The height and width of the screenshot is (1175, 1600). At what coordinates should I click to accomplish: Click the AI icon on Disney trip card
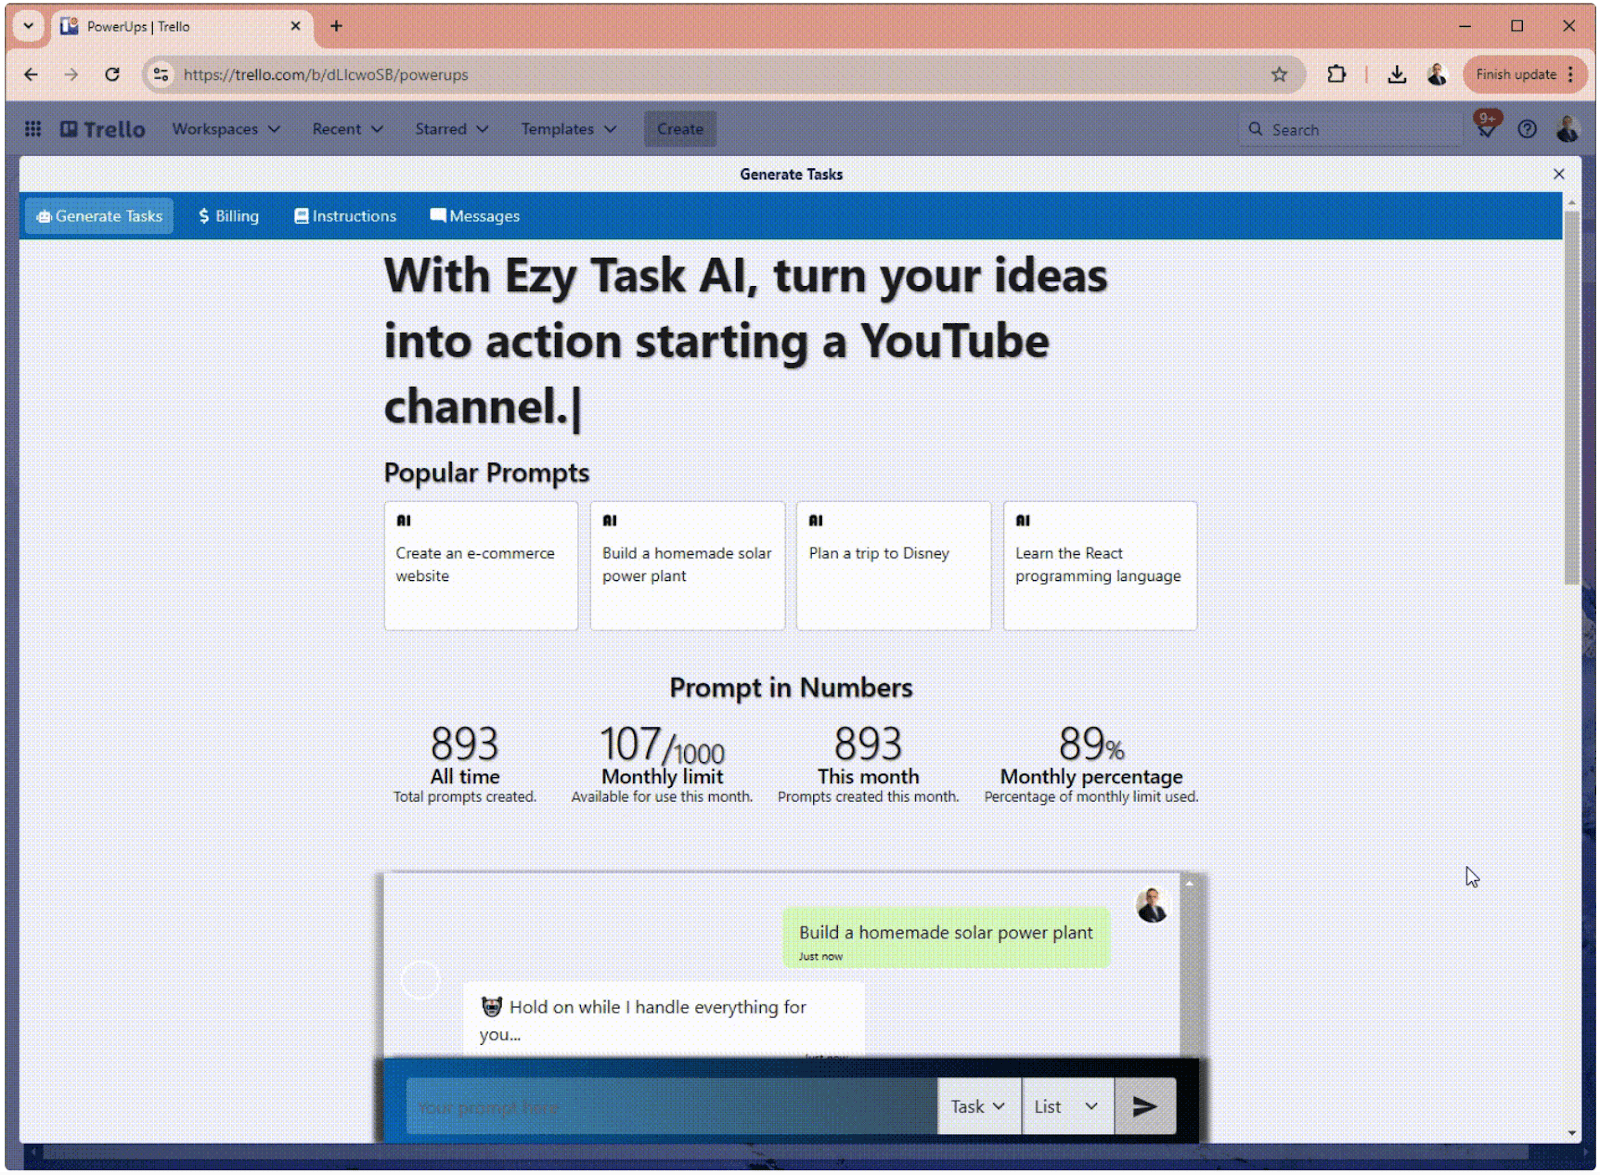click(x=816, y=520)
